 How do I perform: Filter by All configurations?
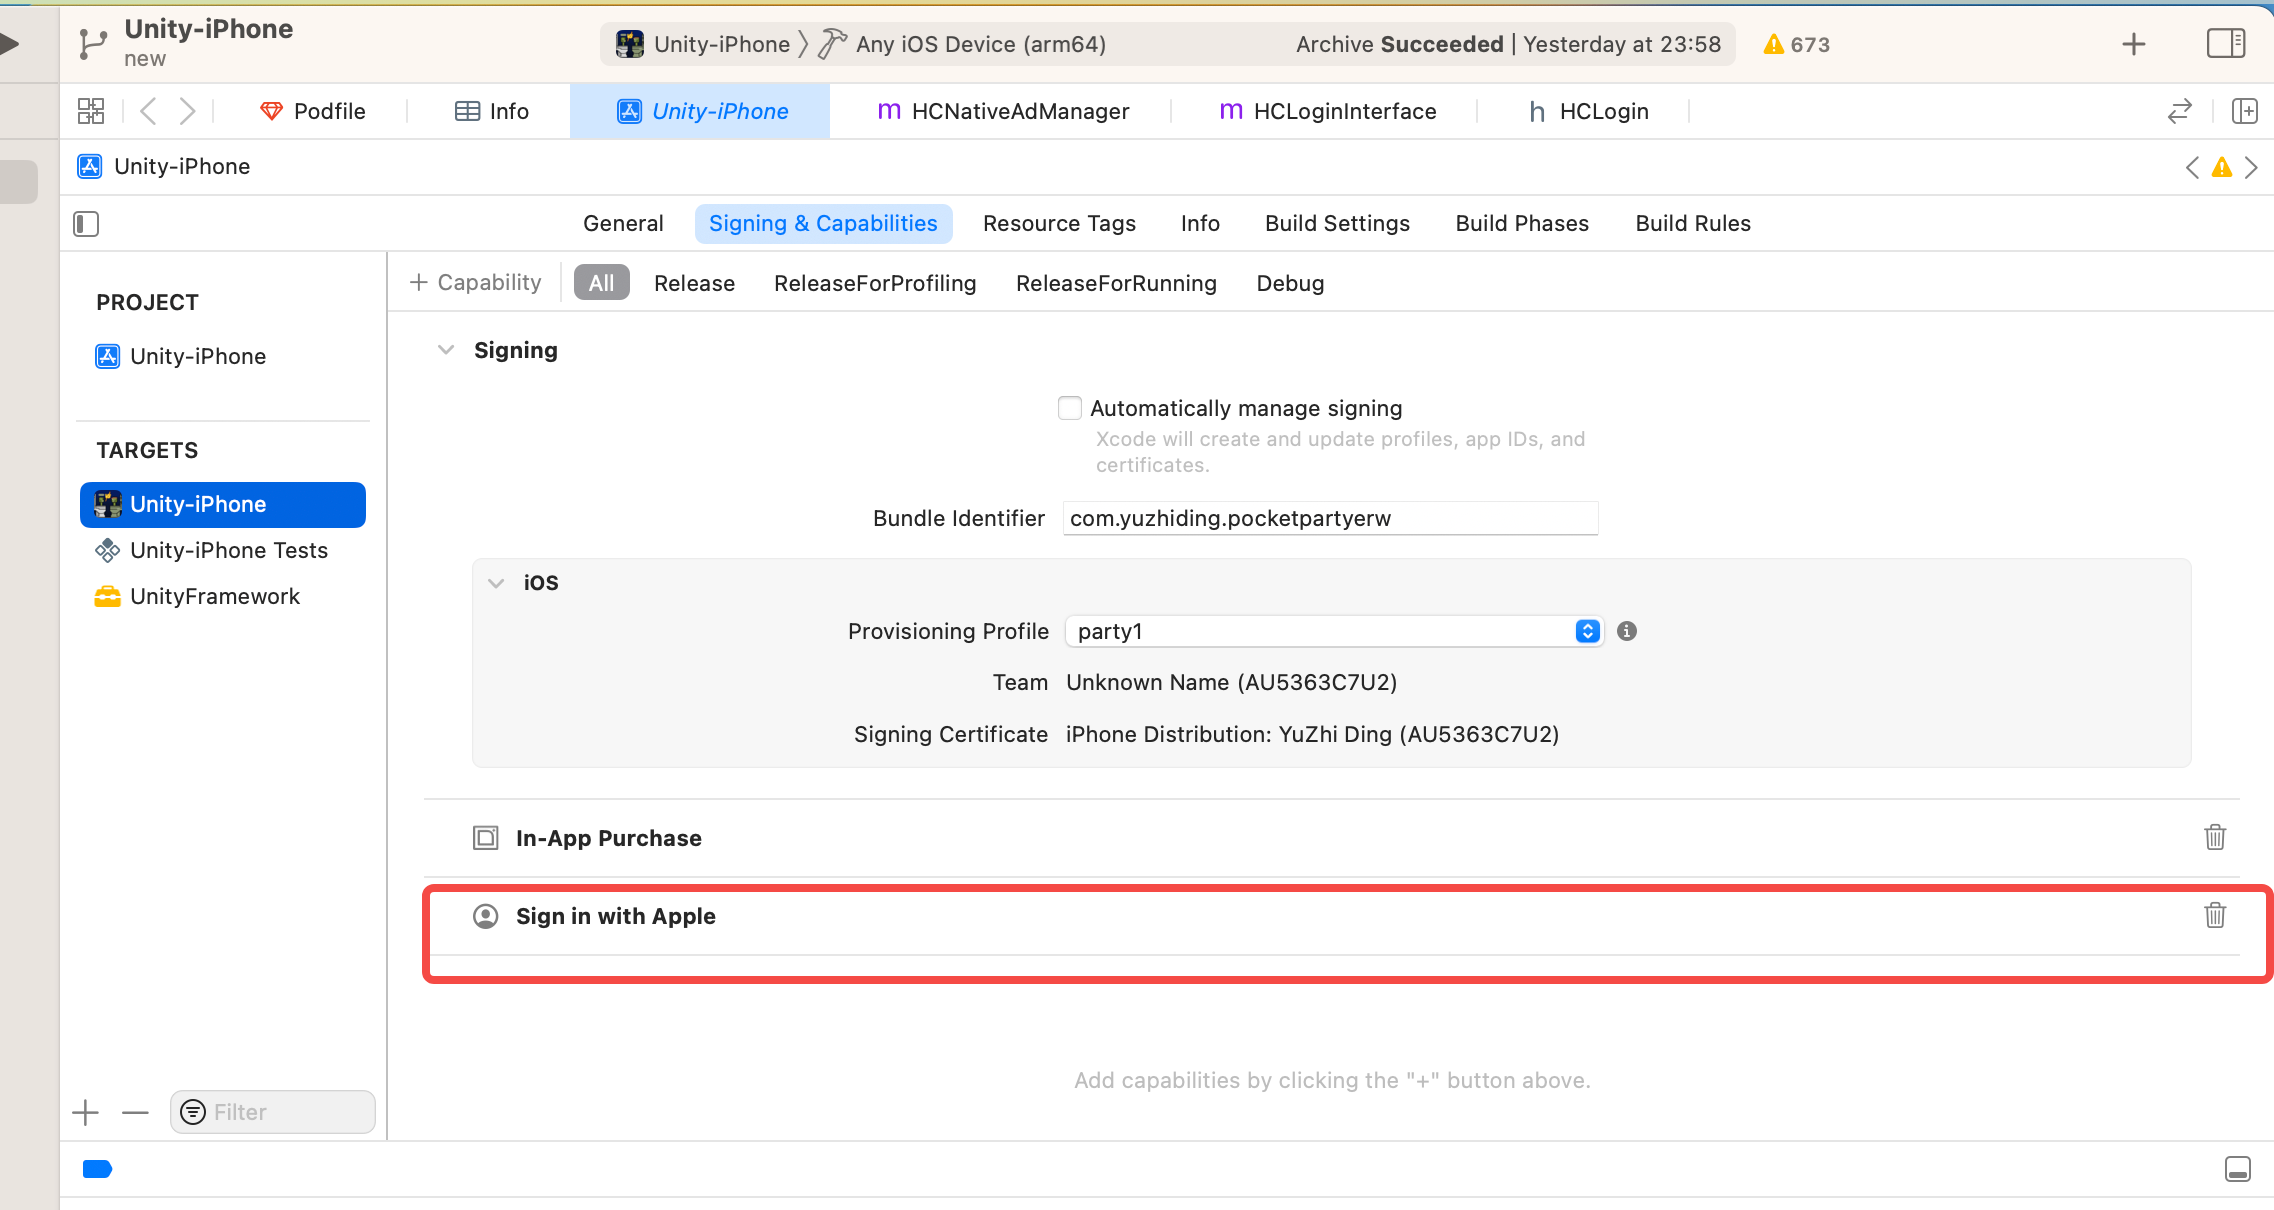pyautogui.click(x=601, y=283)
